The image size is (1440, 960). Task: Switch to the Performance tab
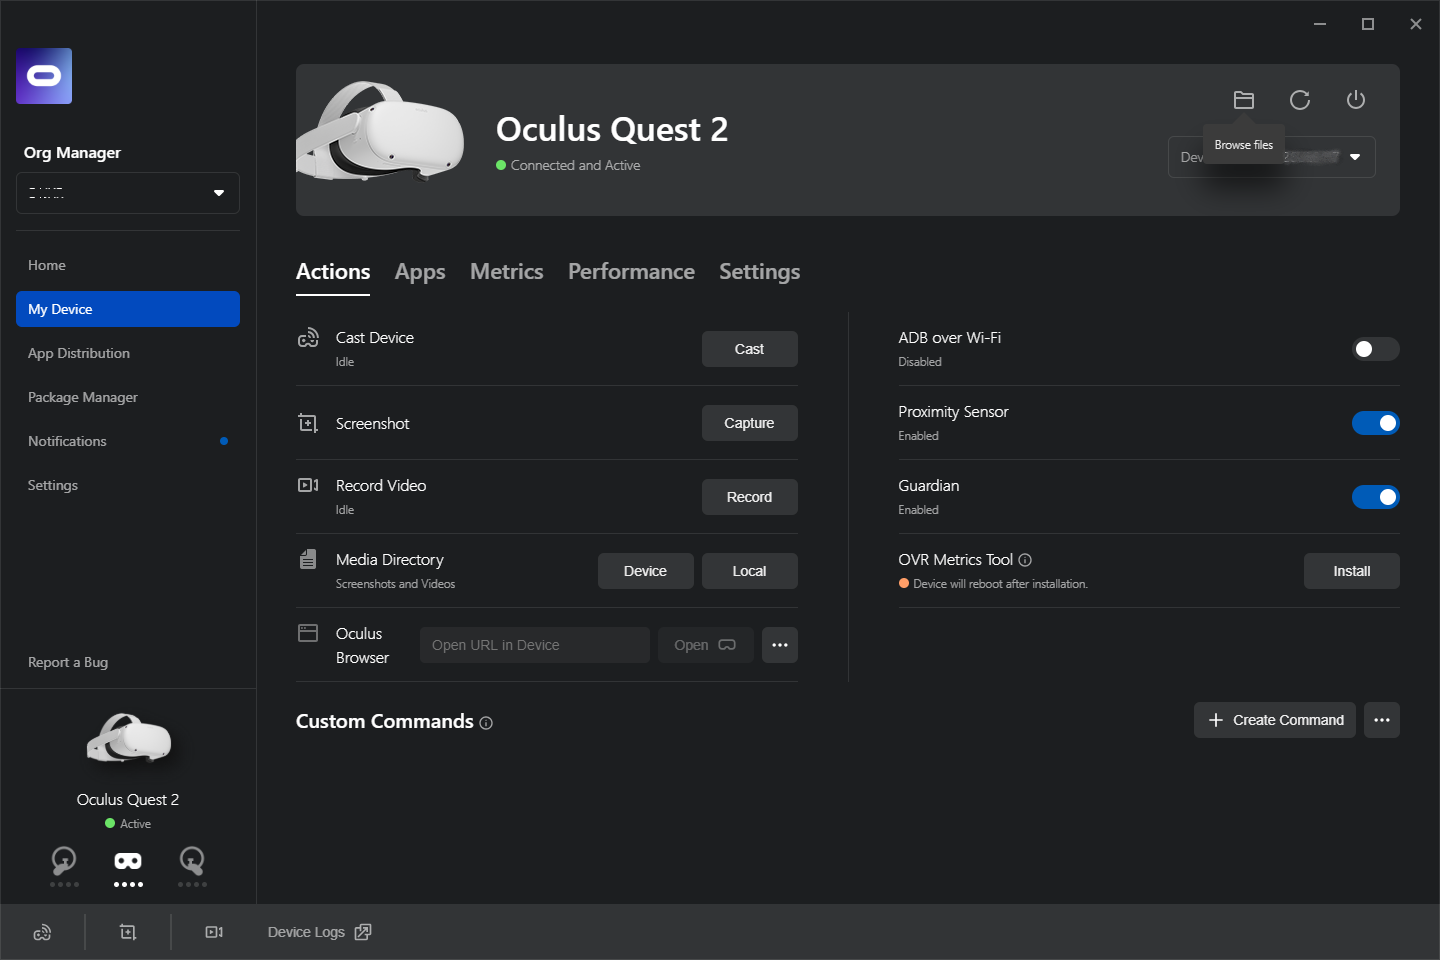tap(631, 272)
